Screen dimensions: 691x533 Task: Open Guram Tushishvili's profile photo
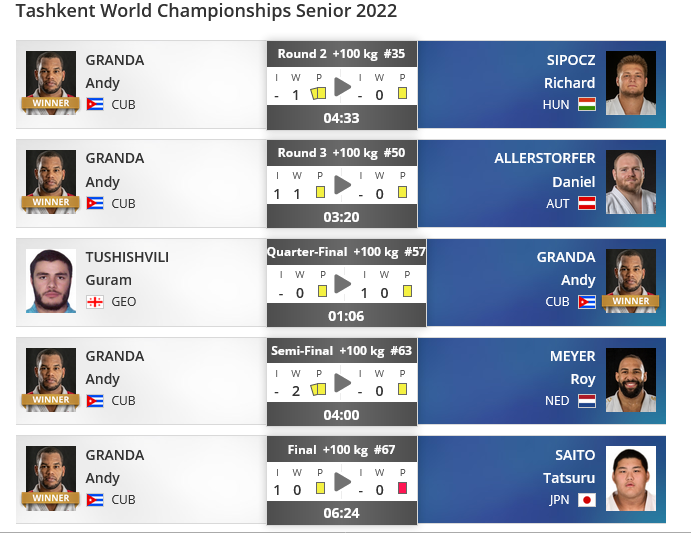pos(51,281)
